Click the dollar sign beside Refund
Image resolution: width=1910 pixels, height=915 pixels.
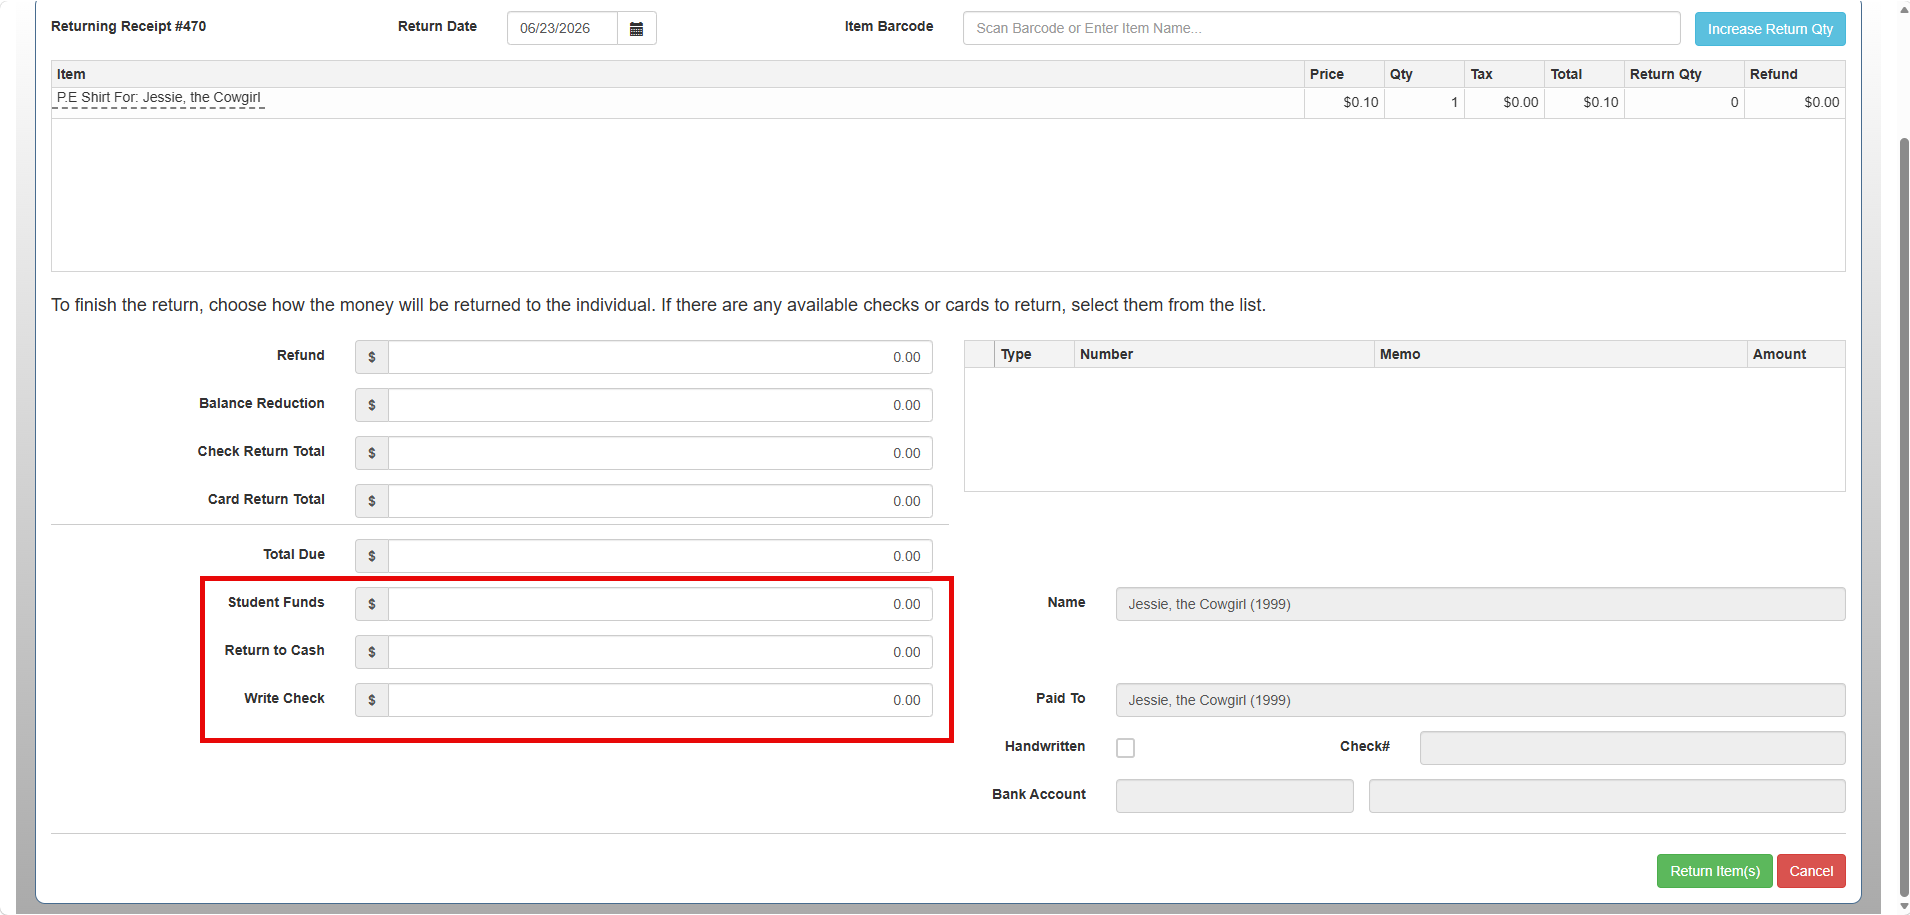372,357
